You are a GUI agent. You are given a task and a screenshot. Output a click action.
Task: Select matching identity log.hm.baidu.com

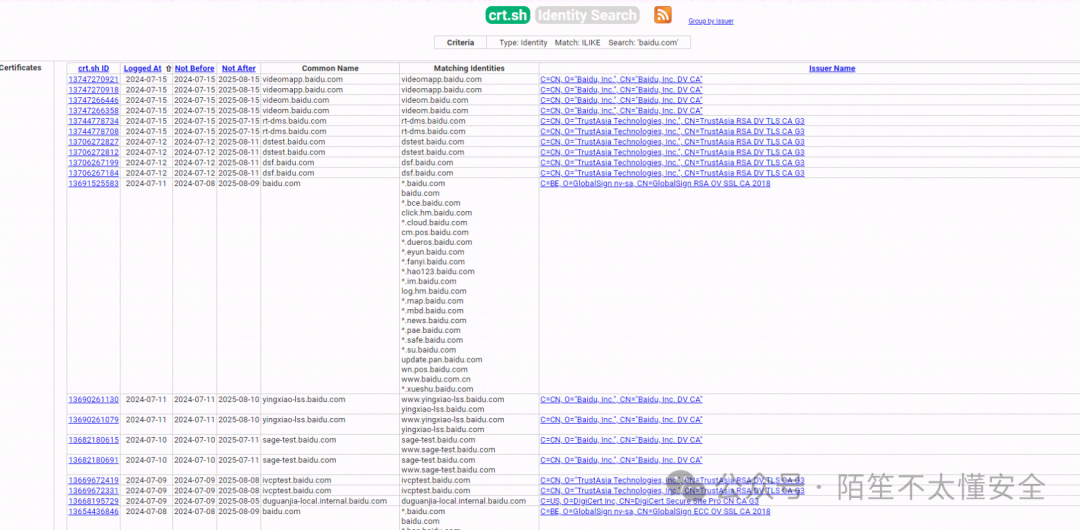tap(434, 291)
